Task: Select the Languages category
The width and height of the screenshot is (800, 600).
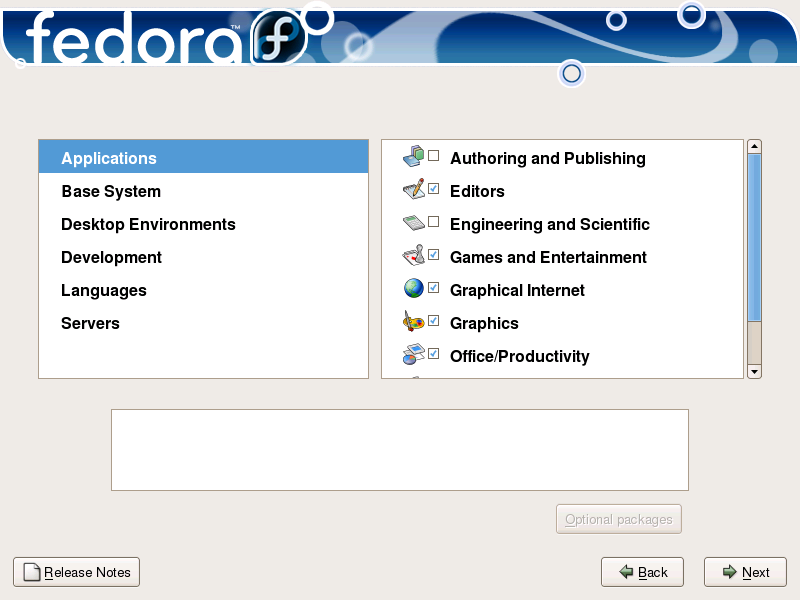Action: pos(204,290)
